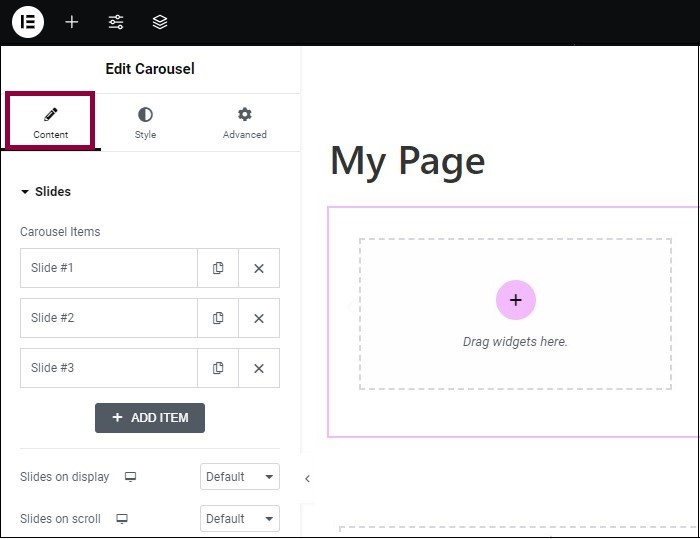Click the pink add widget plus button
700x539 pixels.
(516, 300)
